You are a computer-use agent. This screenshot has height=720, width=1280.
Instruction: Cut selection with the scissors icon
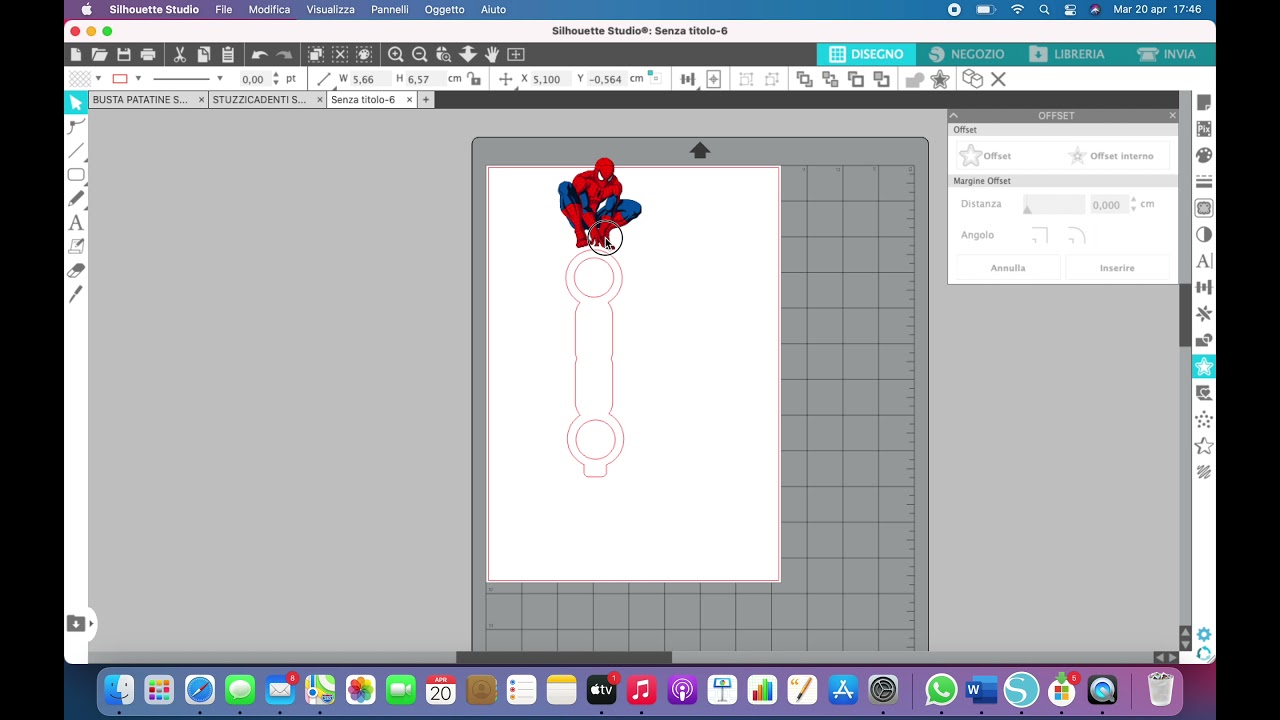[180, 54]
